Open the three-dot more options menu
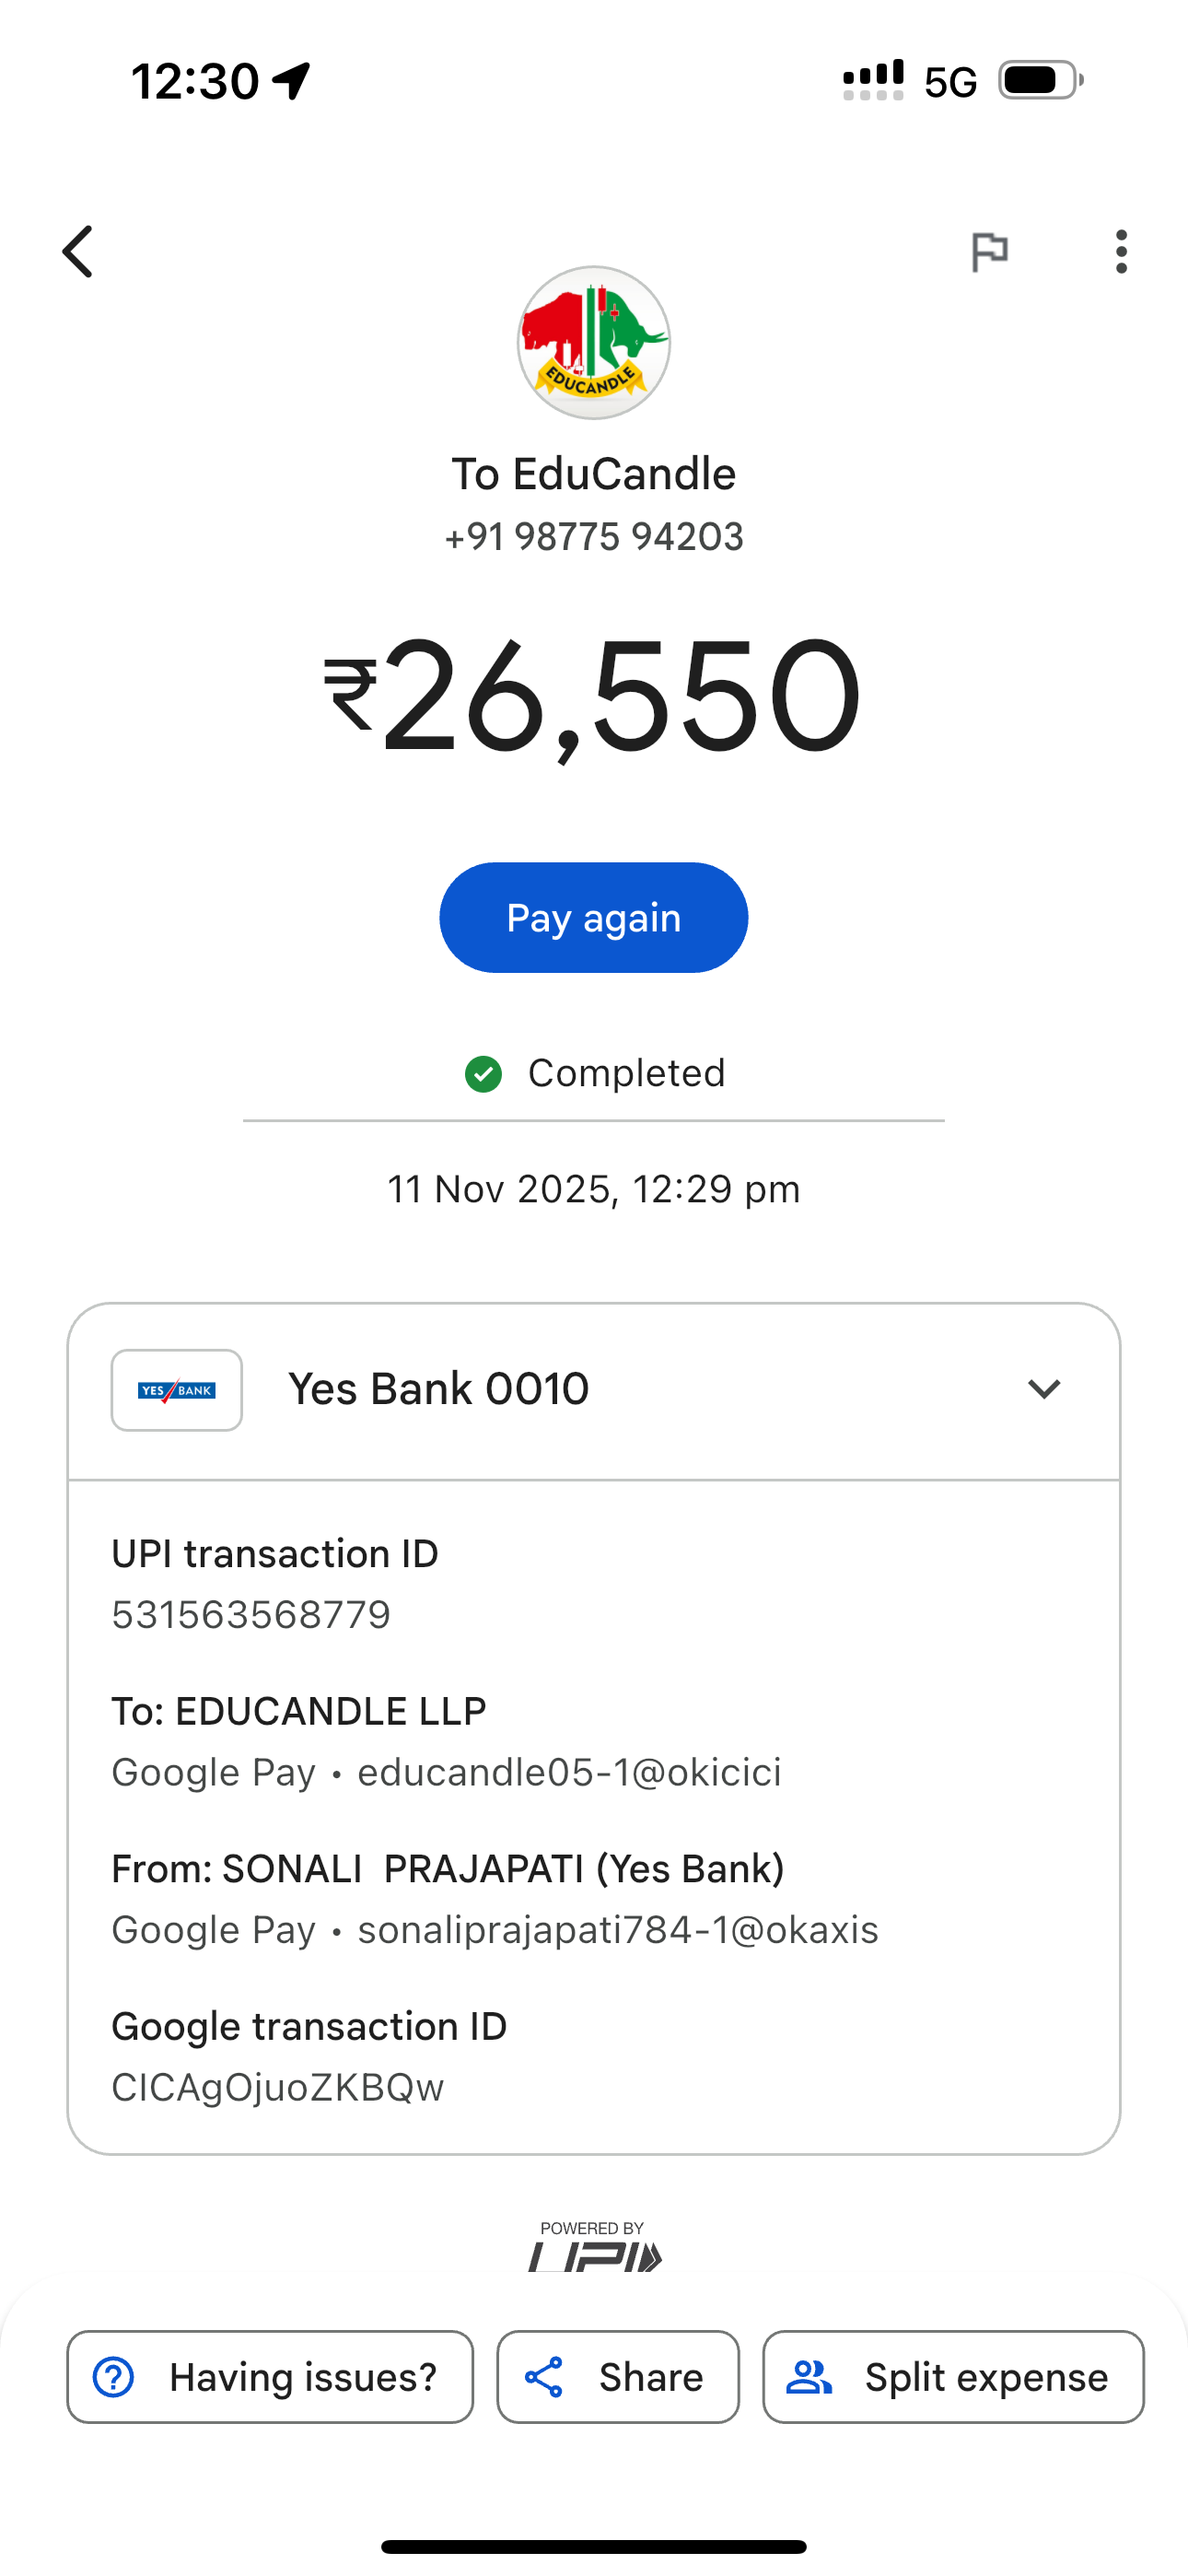 (1121, 251)
